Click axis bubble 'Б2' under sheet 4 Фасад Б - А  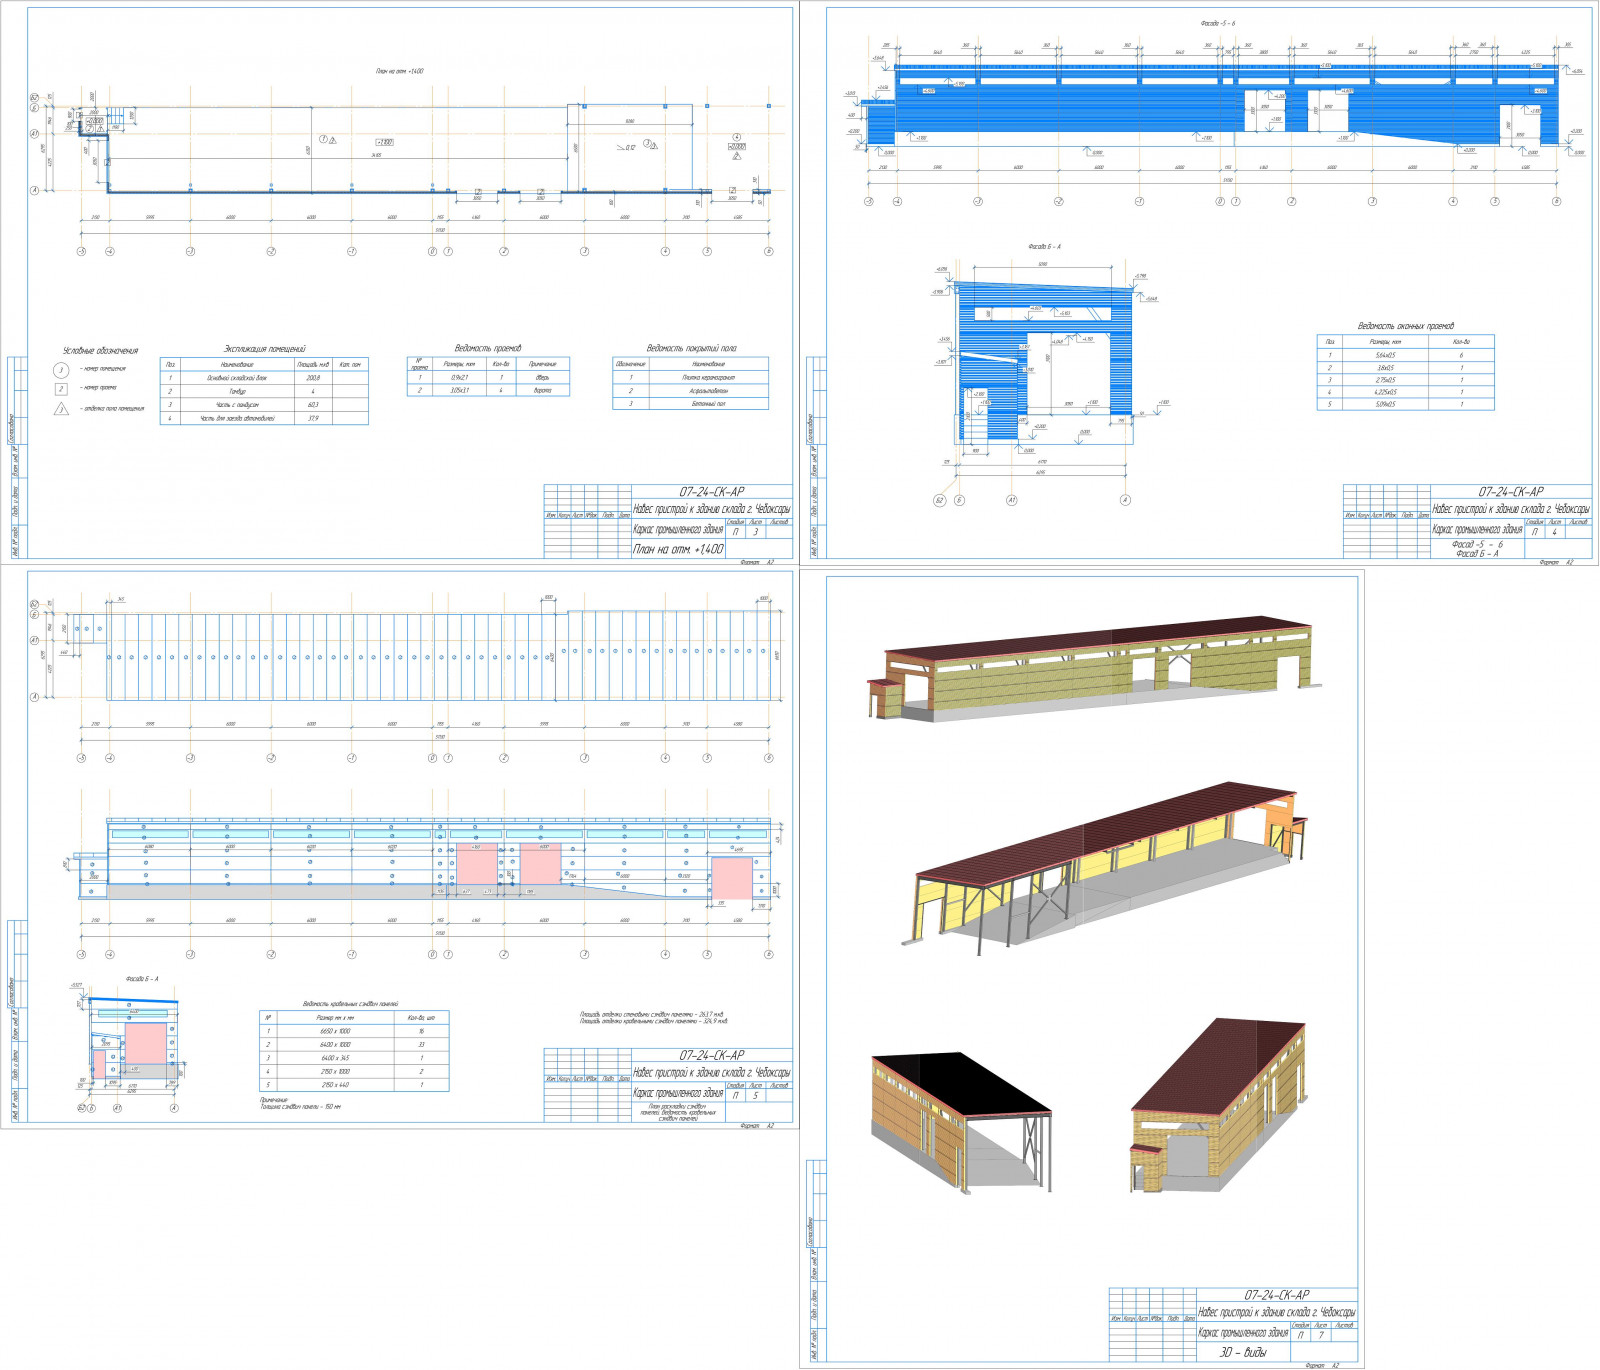coord(939,500)
